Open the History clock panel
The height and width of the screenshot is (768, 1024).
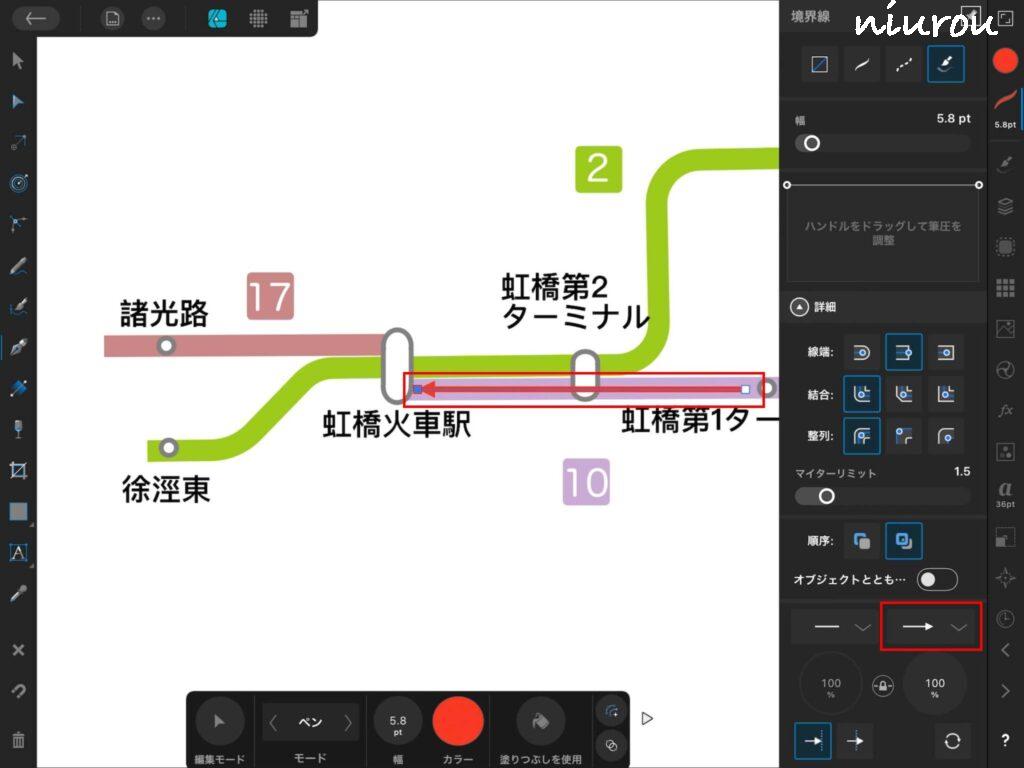1005,619
